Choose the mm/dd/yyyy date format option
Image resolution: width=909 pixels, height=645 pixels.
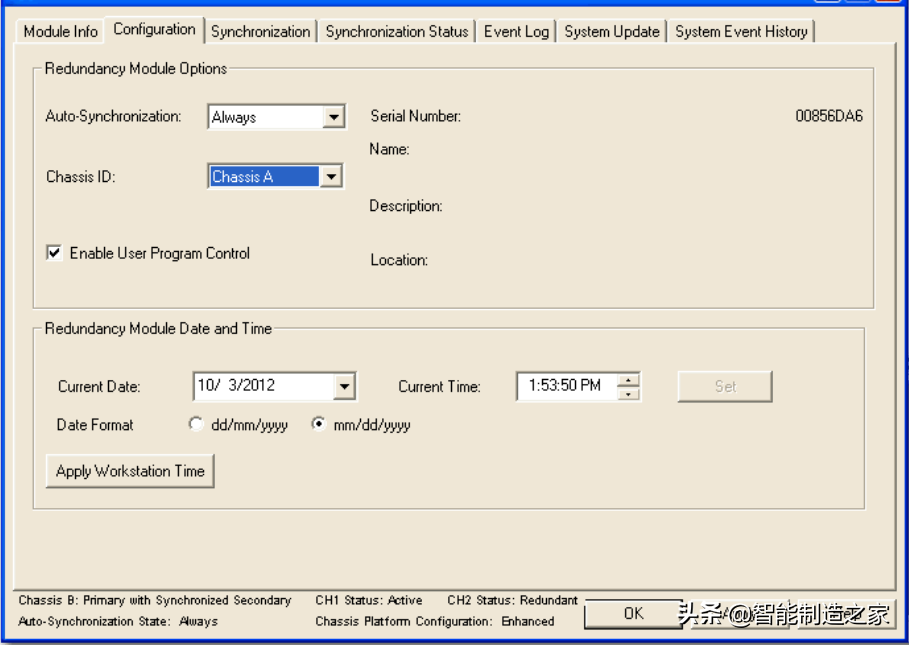(318, 425)
